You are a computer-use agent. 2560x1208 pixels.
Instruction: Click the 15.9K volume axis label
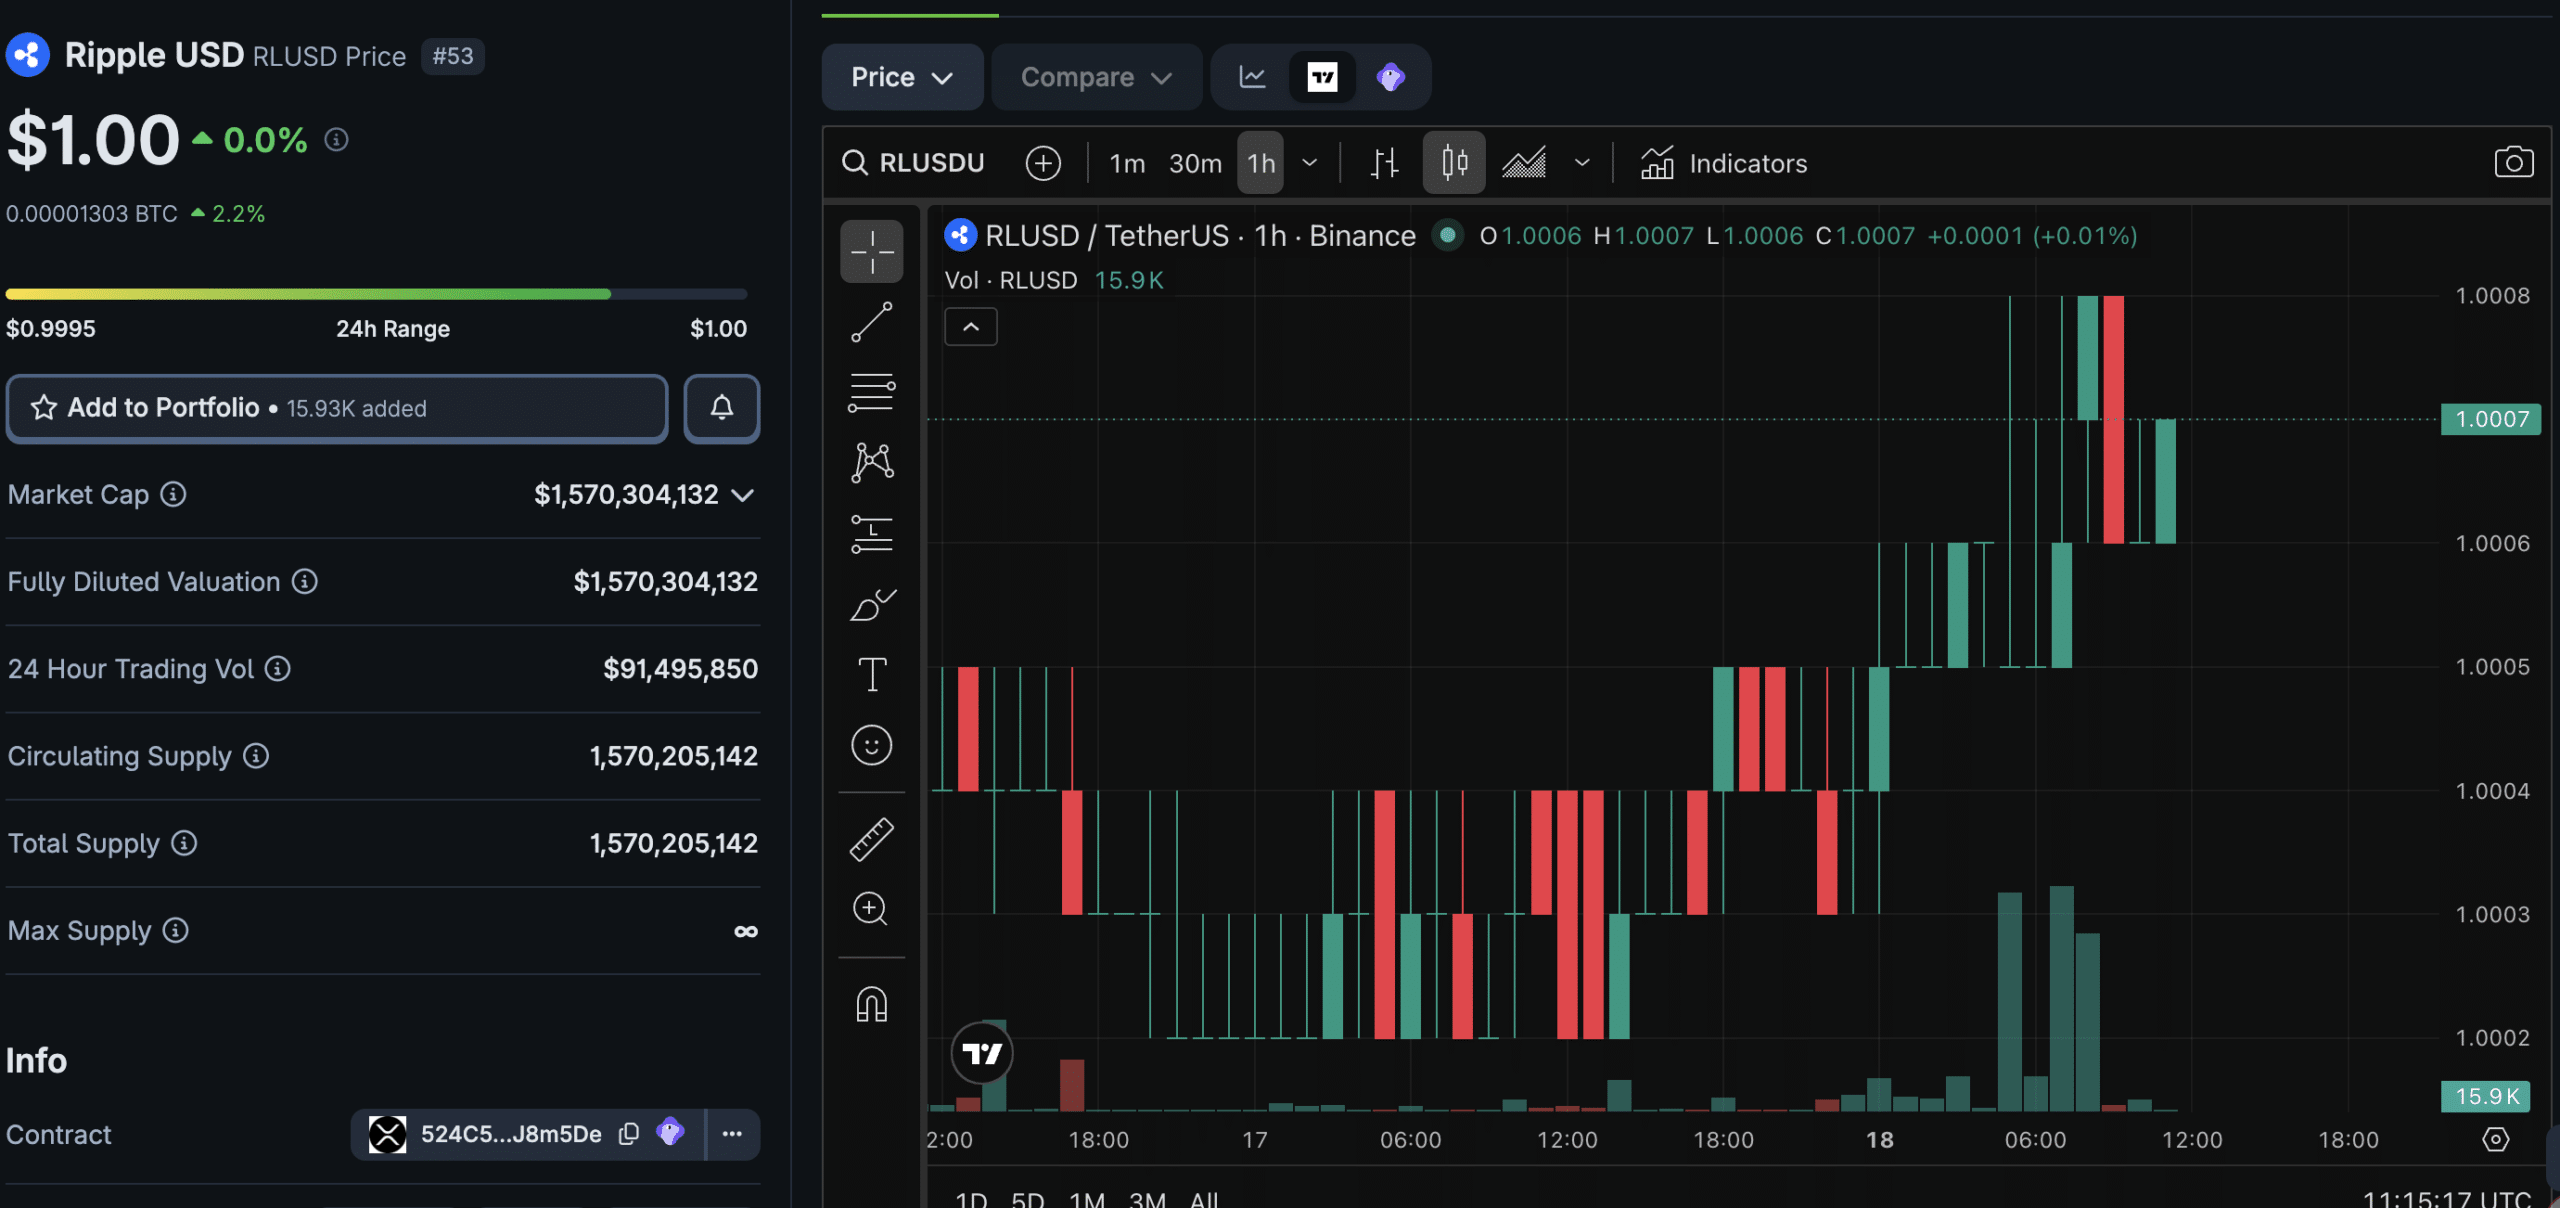pos(2487,1096)
